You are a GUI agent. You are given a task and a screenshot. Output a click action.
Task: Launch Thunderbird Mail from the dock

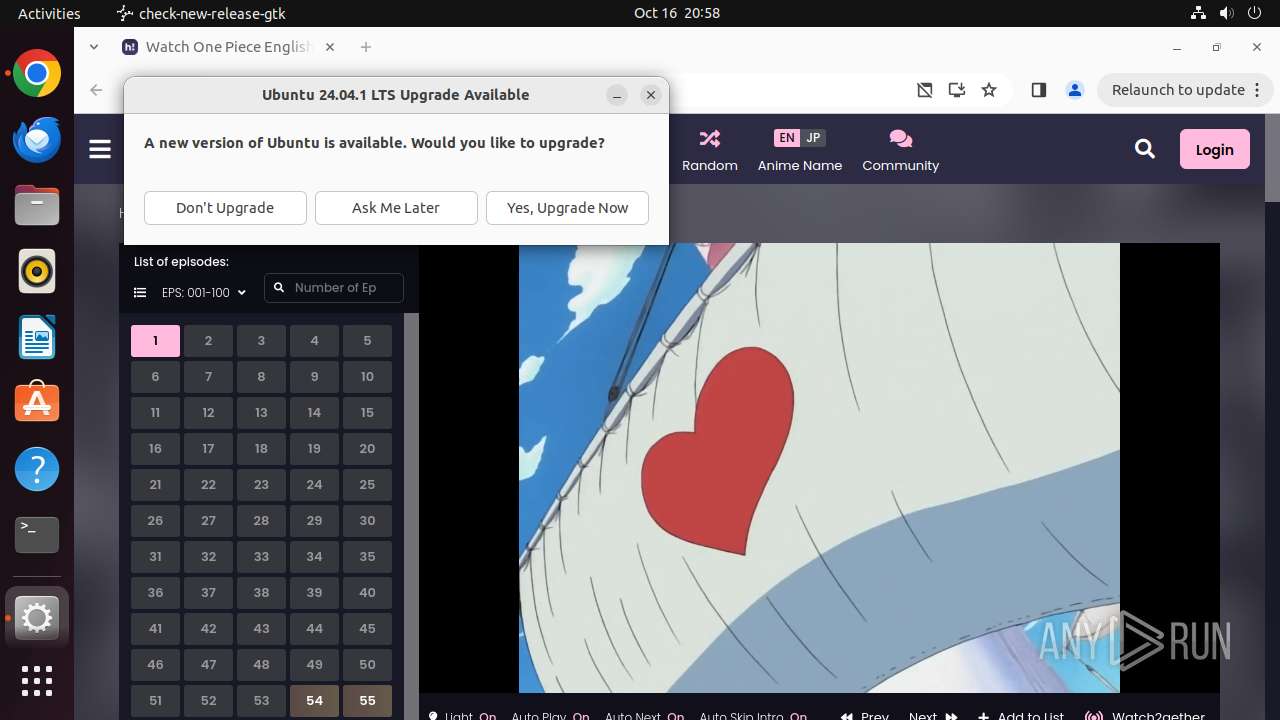(37, 140)
